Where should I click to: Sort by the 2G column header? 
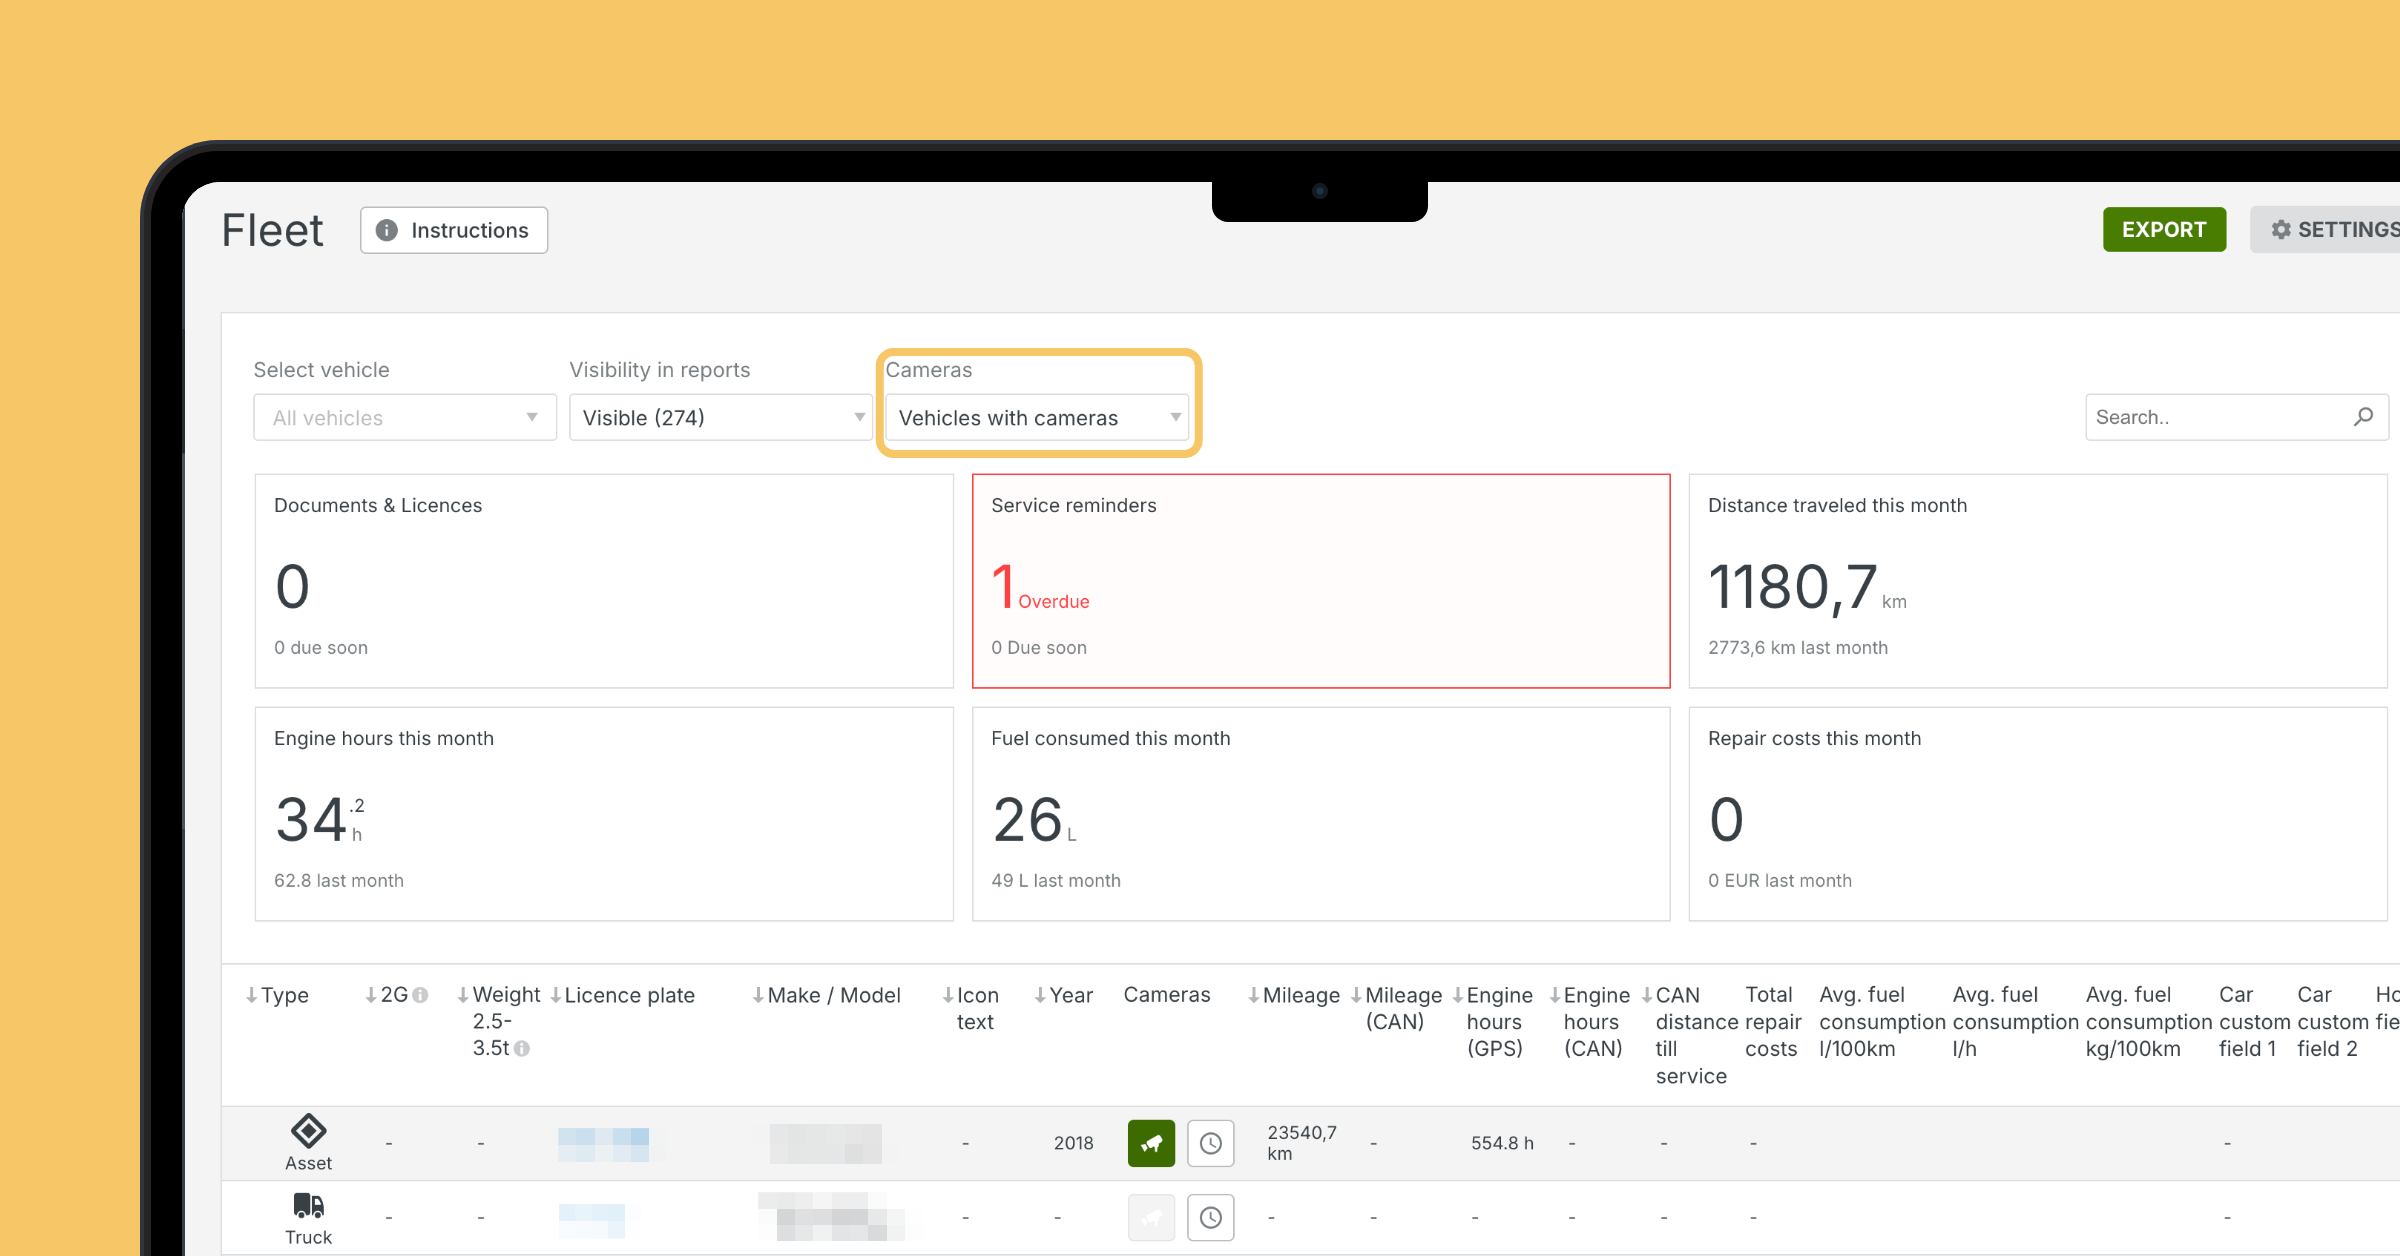pyautogui.click(x=387, y=995)
